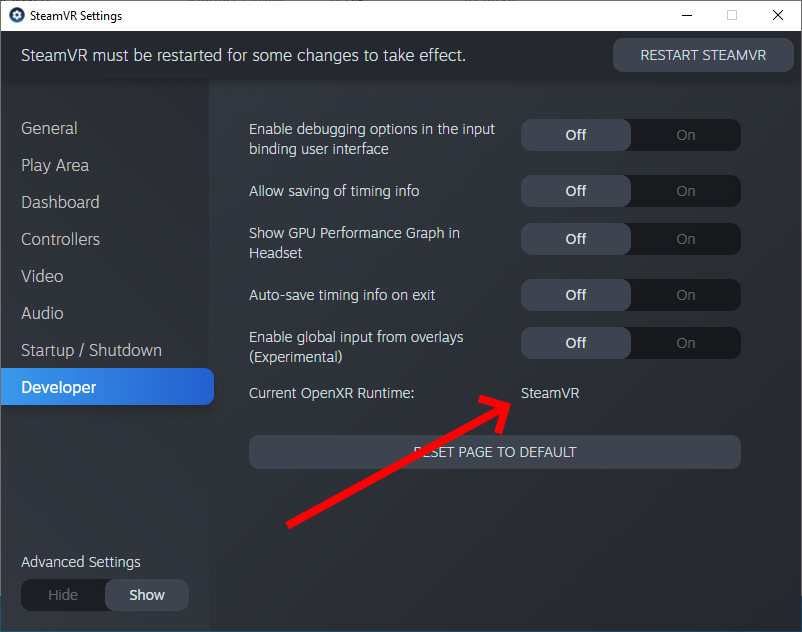Restart SteamVR using the top button
Viewport: 802px width, 632px height.
click(x=703, y=55)
